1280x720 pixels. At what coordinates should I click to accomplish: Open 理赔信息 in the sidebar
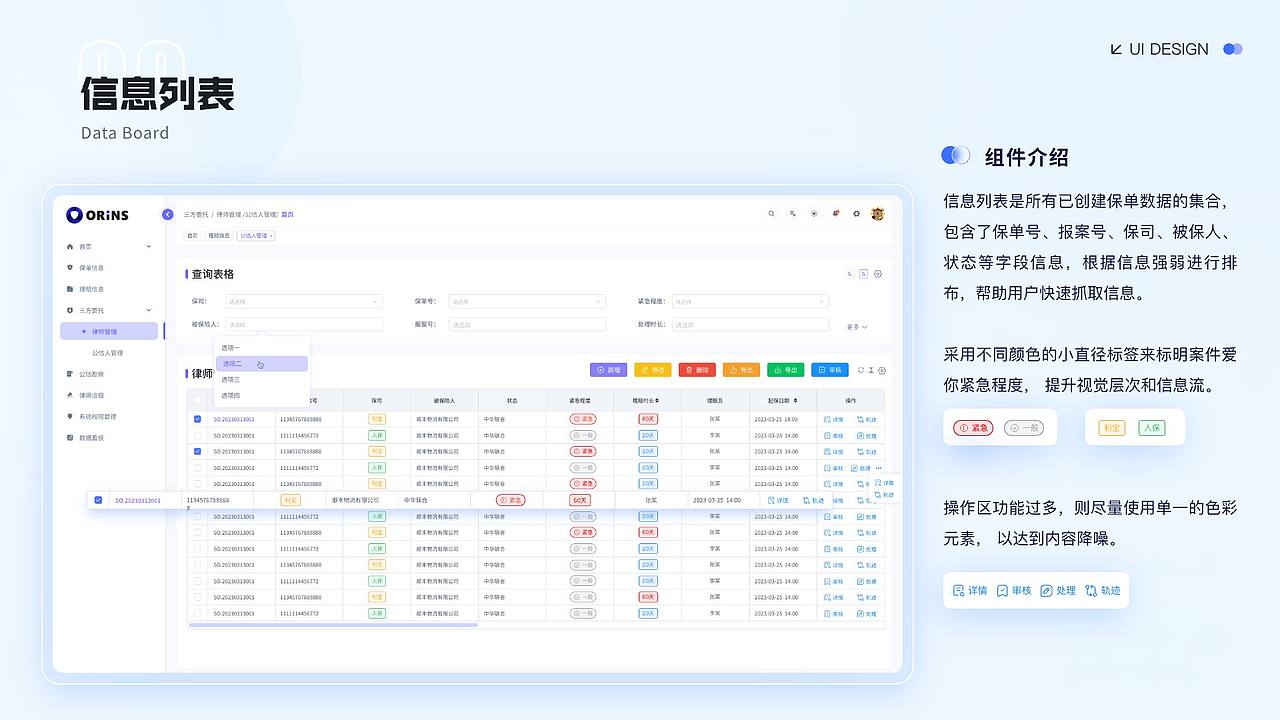[92, 289]
